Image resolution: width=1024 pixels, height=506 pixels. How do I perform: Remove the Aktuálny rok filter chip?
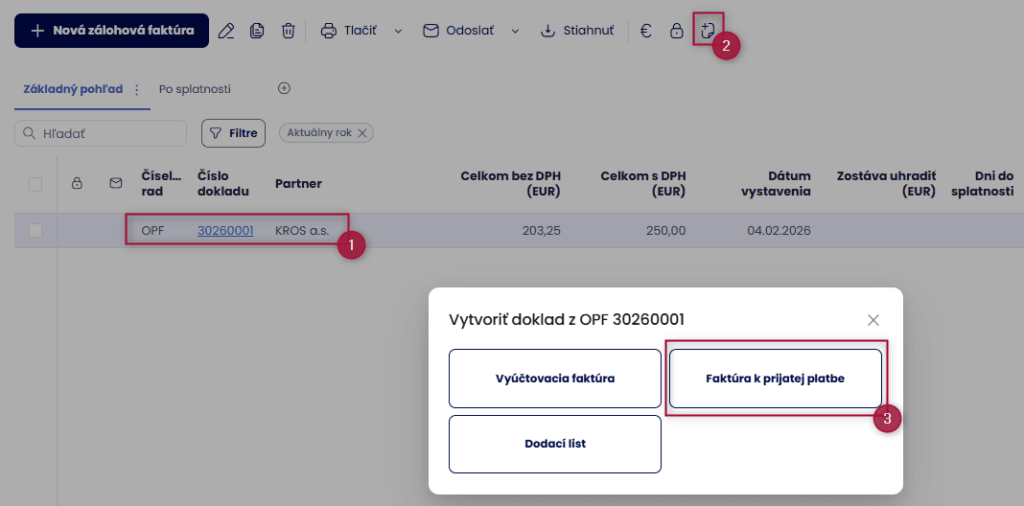click(x=363, y=132)
